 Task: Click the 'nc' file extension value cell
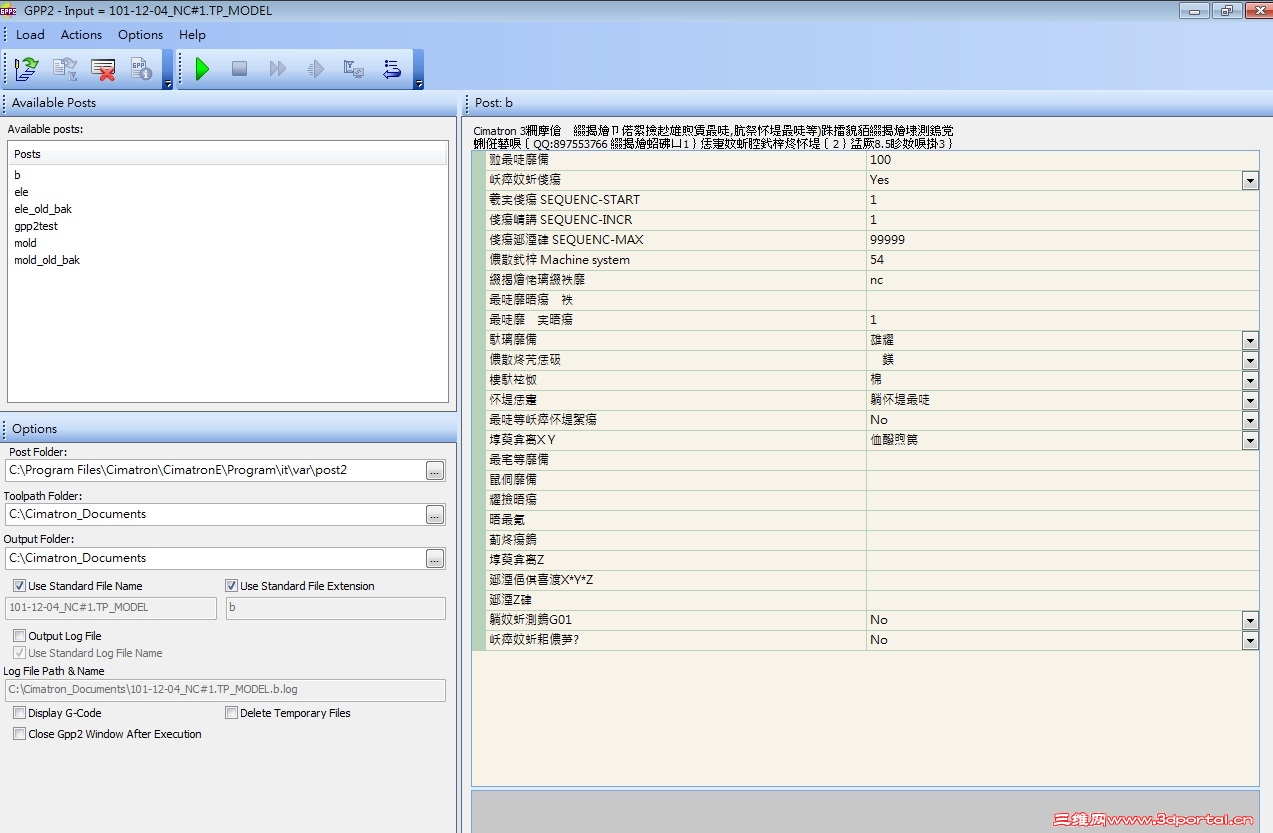pos(1062,280)
